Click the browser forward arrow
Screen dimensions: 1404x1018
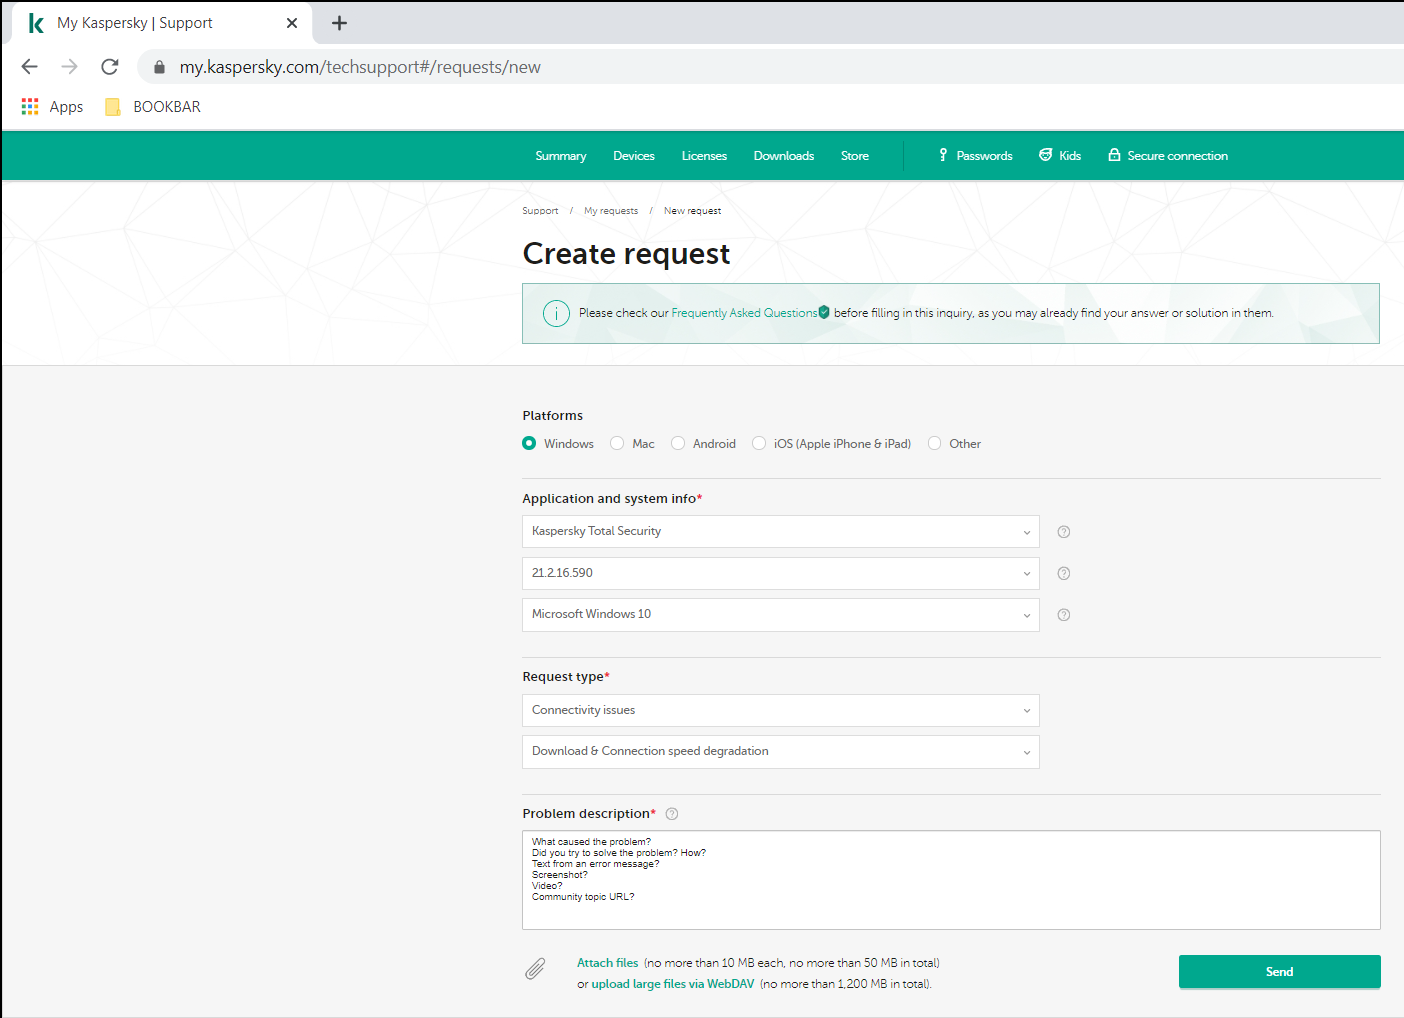(69, 67)
